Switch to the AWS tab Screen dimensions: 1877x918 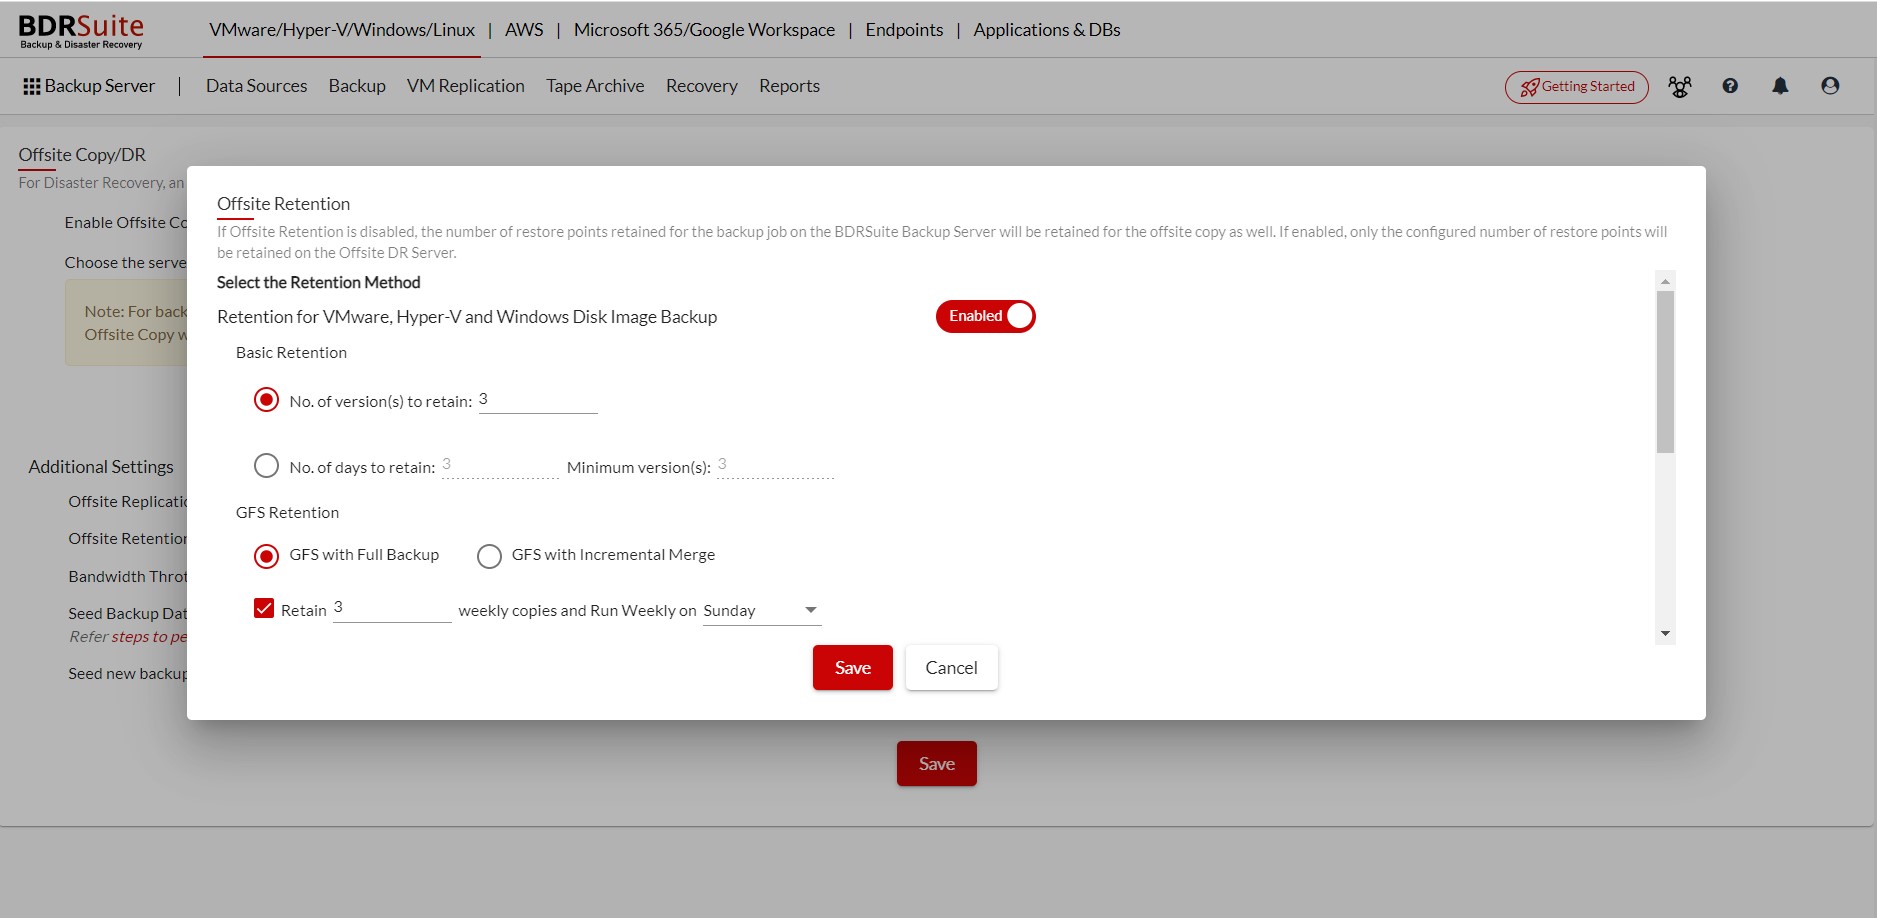pyautogui.click(x=524, y=30)
